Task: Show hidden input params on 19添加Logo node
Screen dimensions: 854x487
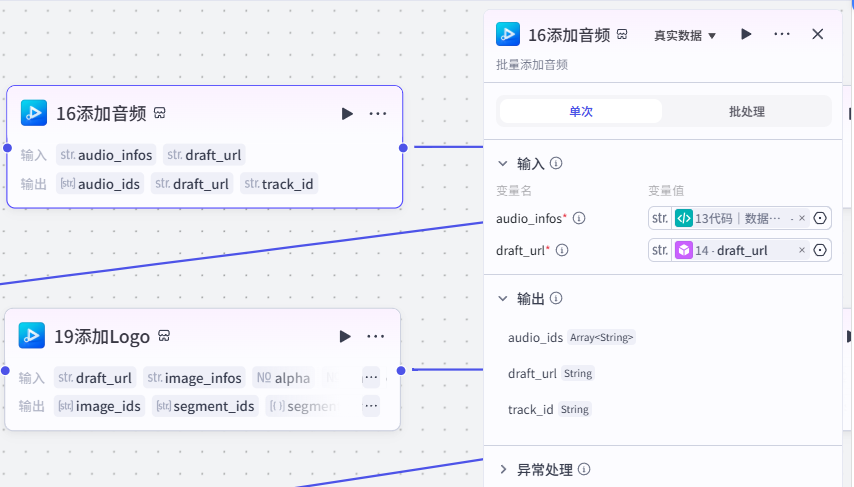Action: (371, 378)
